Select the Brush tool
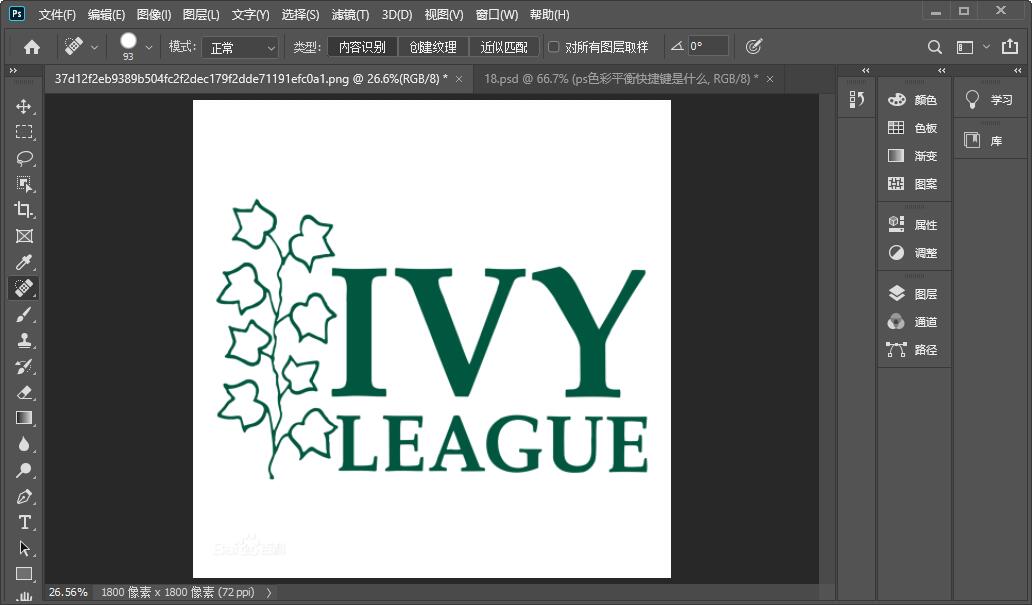This screenshot has height=605, width=1032. (24, 315)
